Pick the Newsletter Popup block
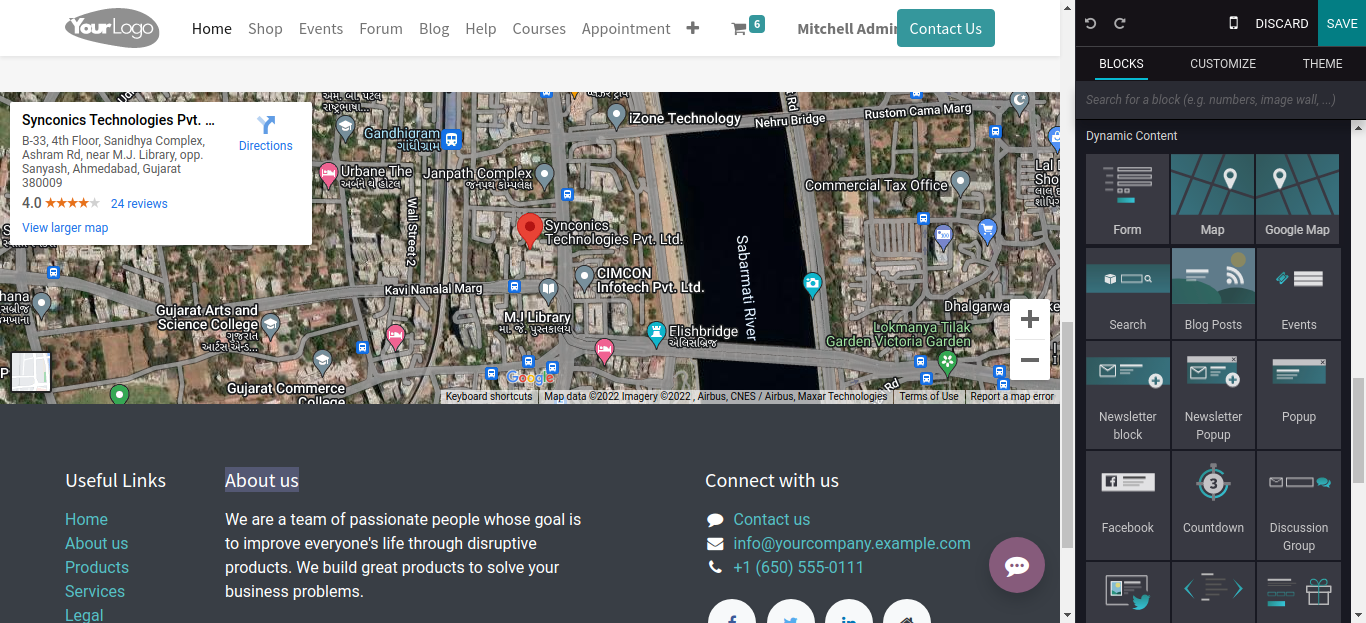 1212,395
